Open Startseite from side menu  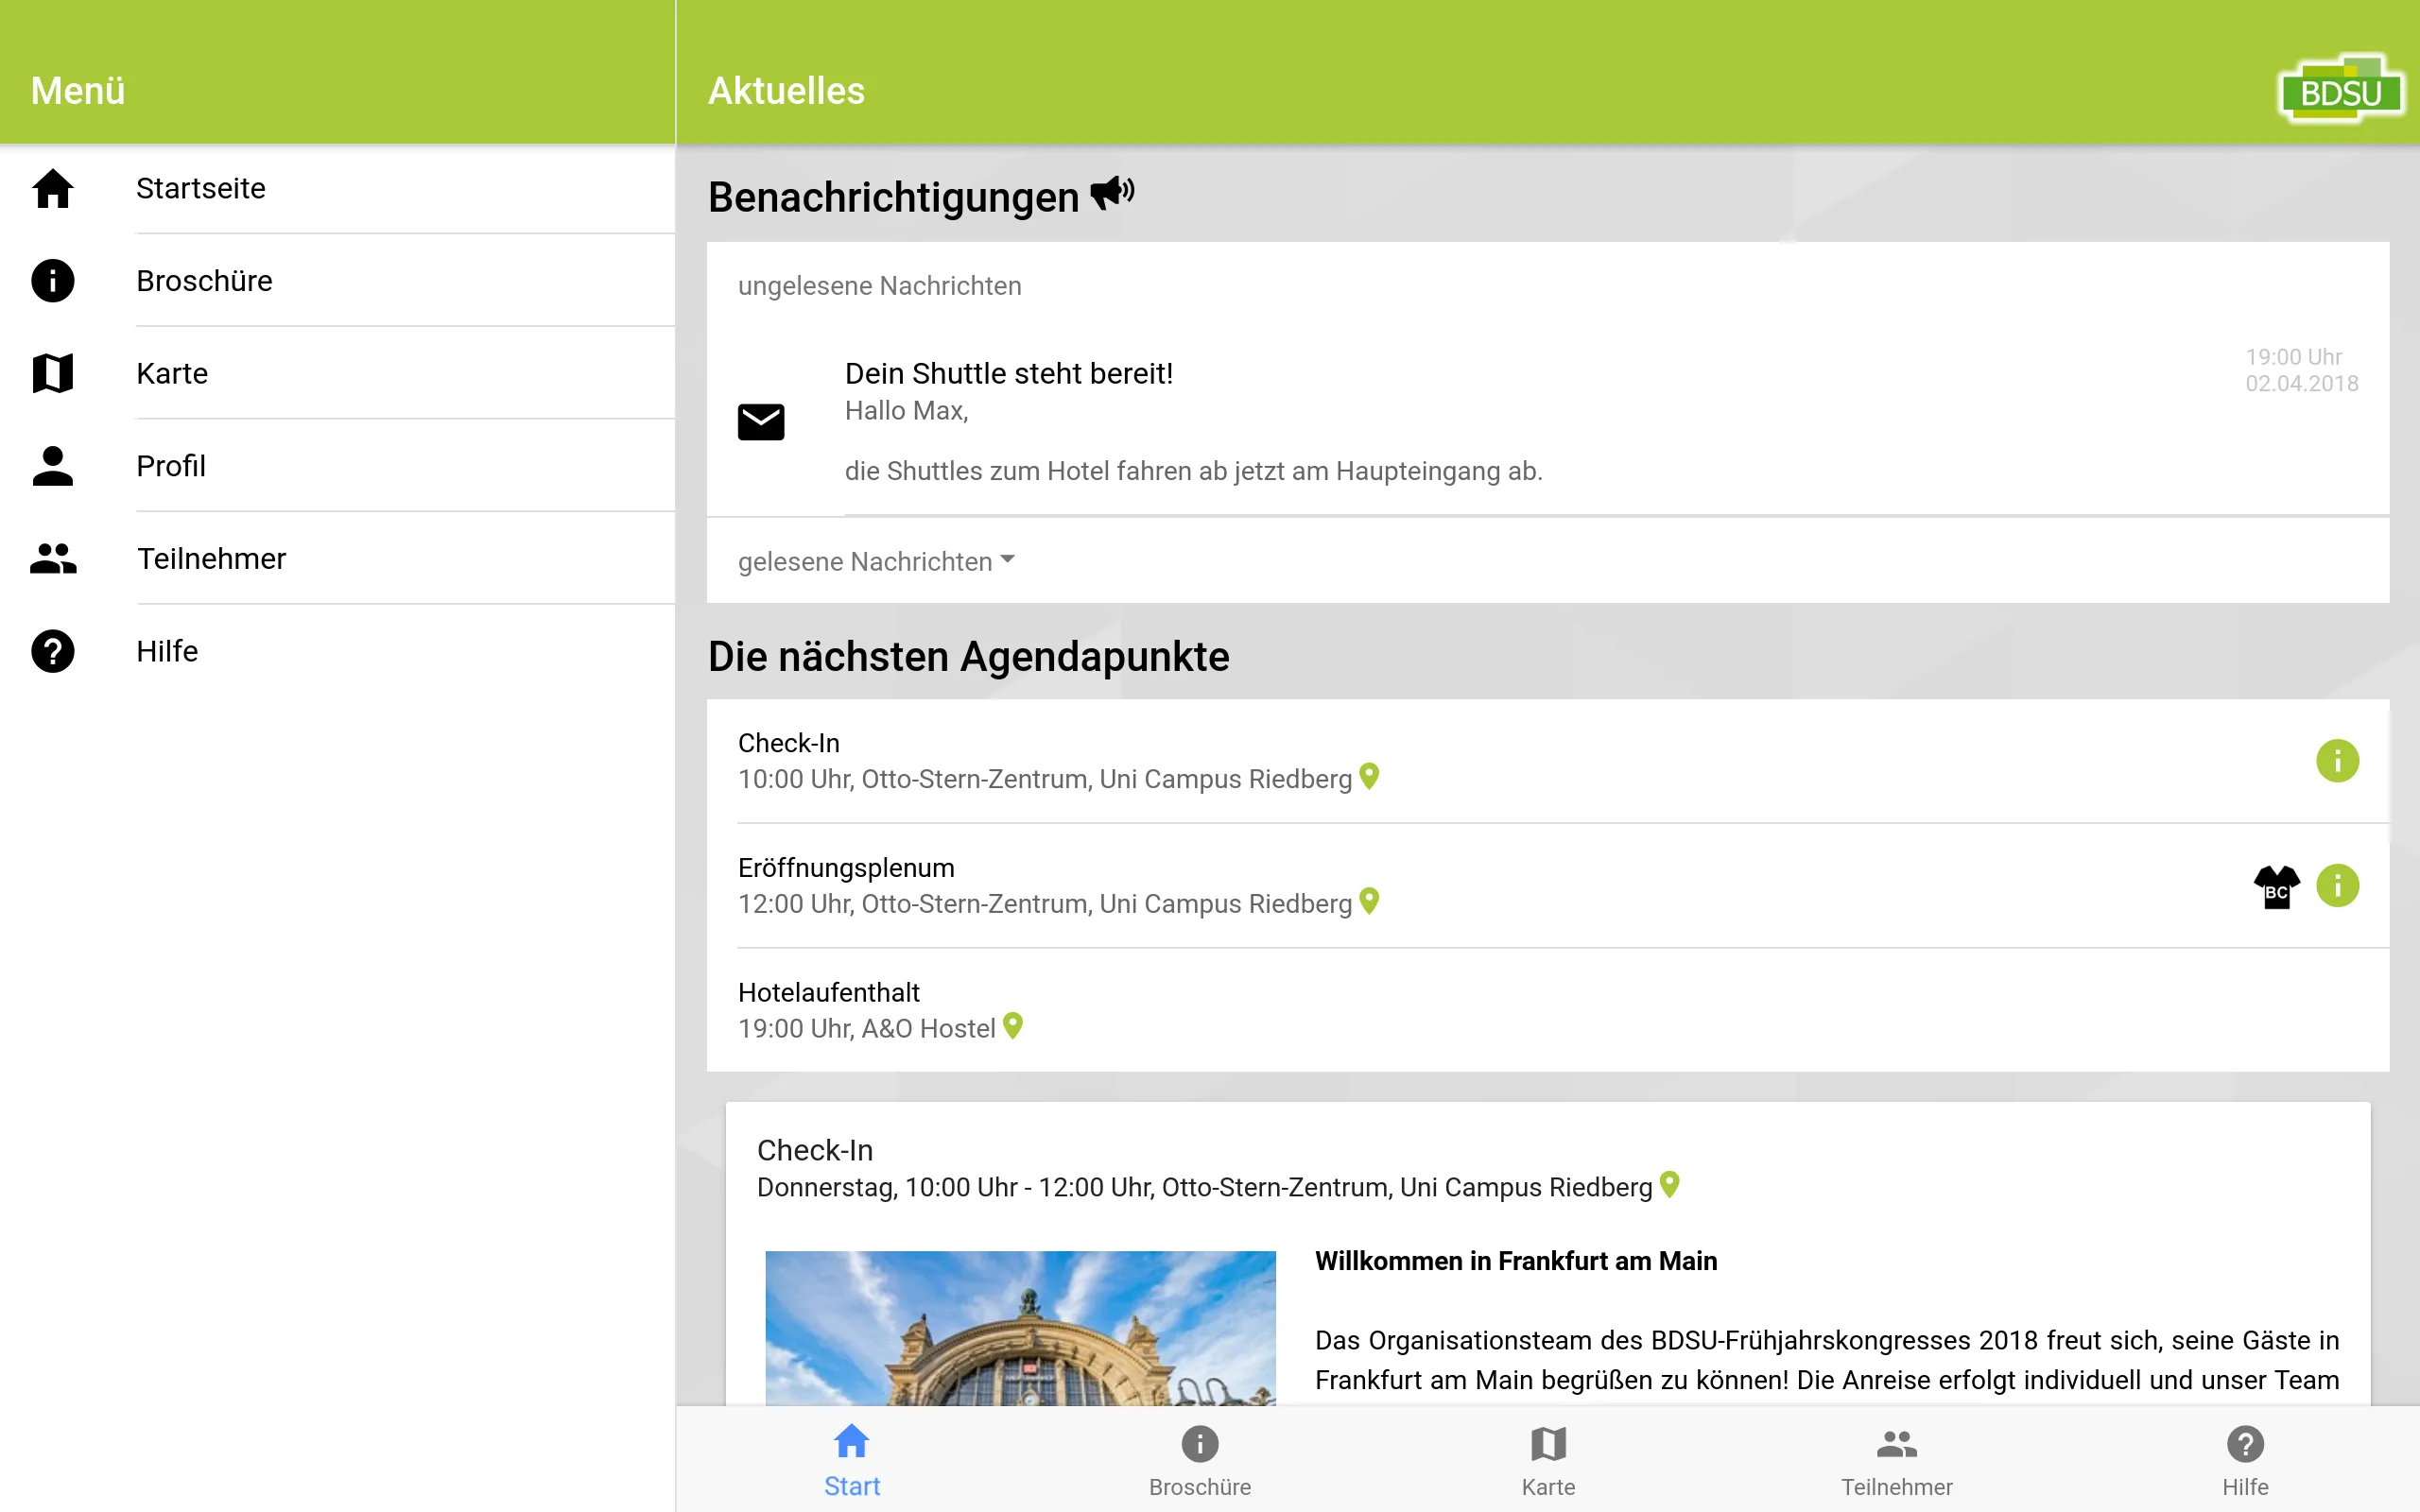point(338,188)
